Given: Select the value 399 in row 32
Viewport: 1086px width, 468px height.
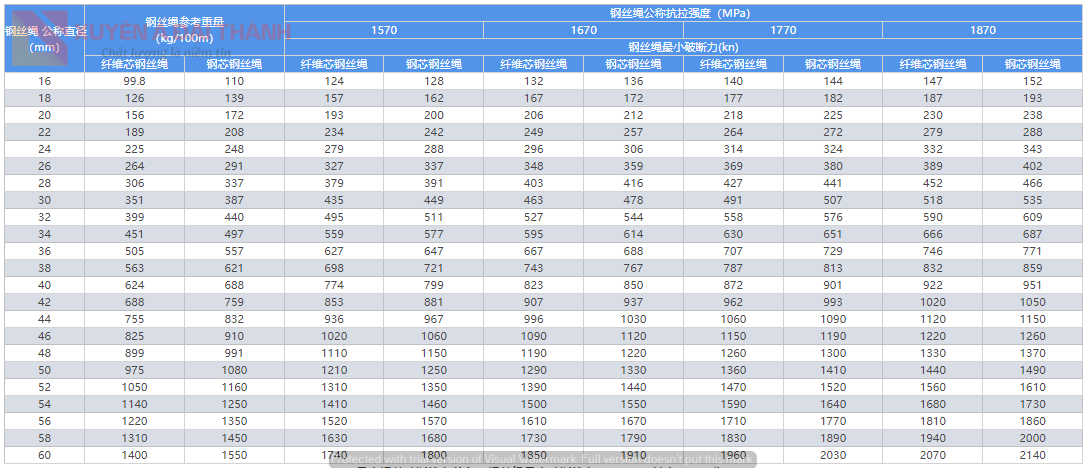Looking at the screenshot, I should tap(134, 217).
